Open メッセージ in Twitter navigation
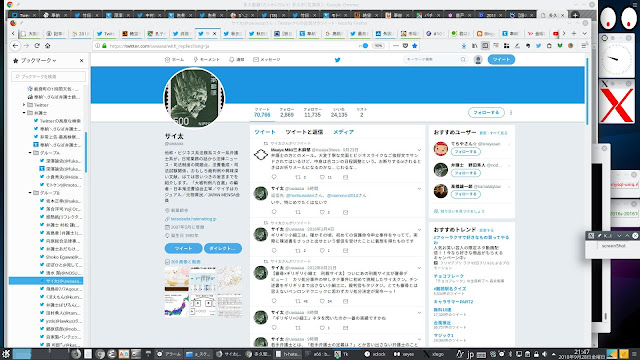 tap(267, 60)
